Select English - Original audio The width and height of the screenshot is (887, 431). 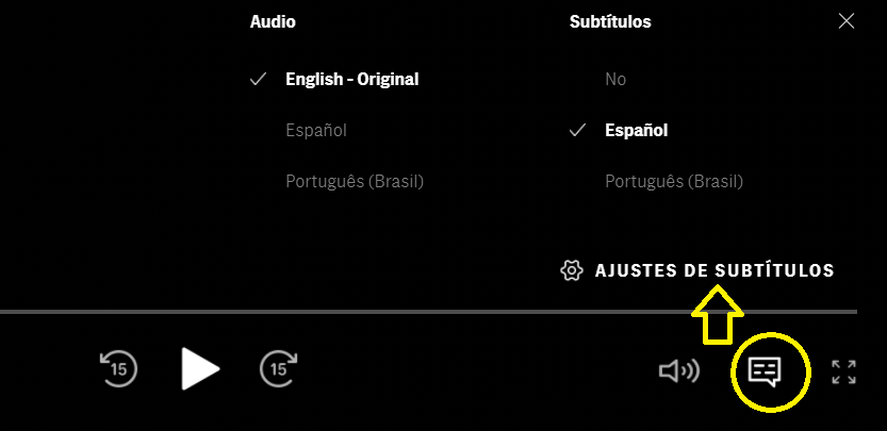click(x=352, y=79)
